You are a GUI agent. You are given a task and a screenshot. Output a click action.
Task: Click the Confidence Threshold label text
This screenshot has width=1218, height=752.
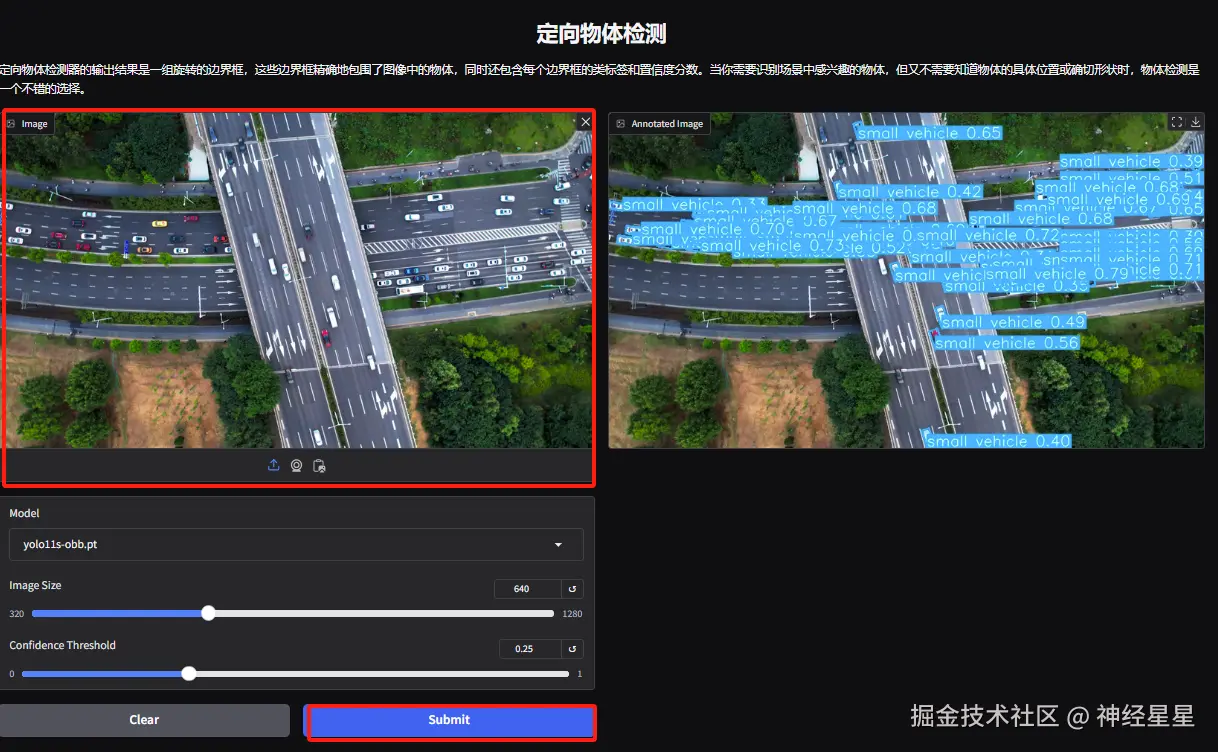(x=63, y=645)
